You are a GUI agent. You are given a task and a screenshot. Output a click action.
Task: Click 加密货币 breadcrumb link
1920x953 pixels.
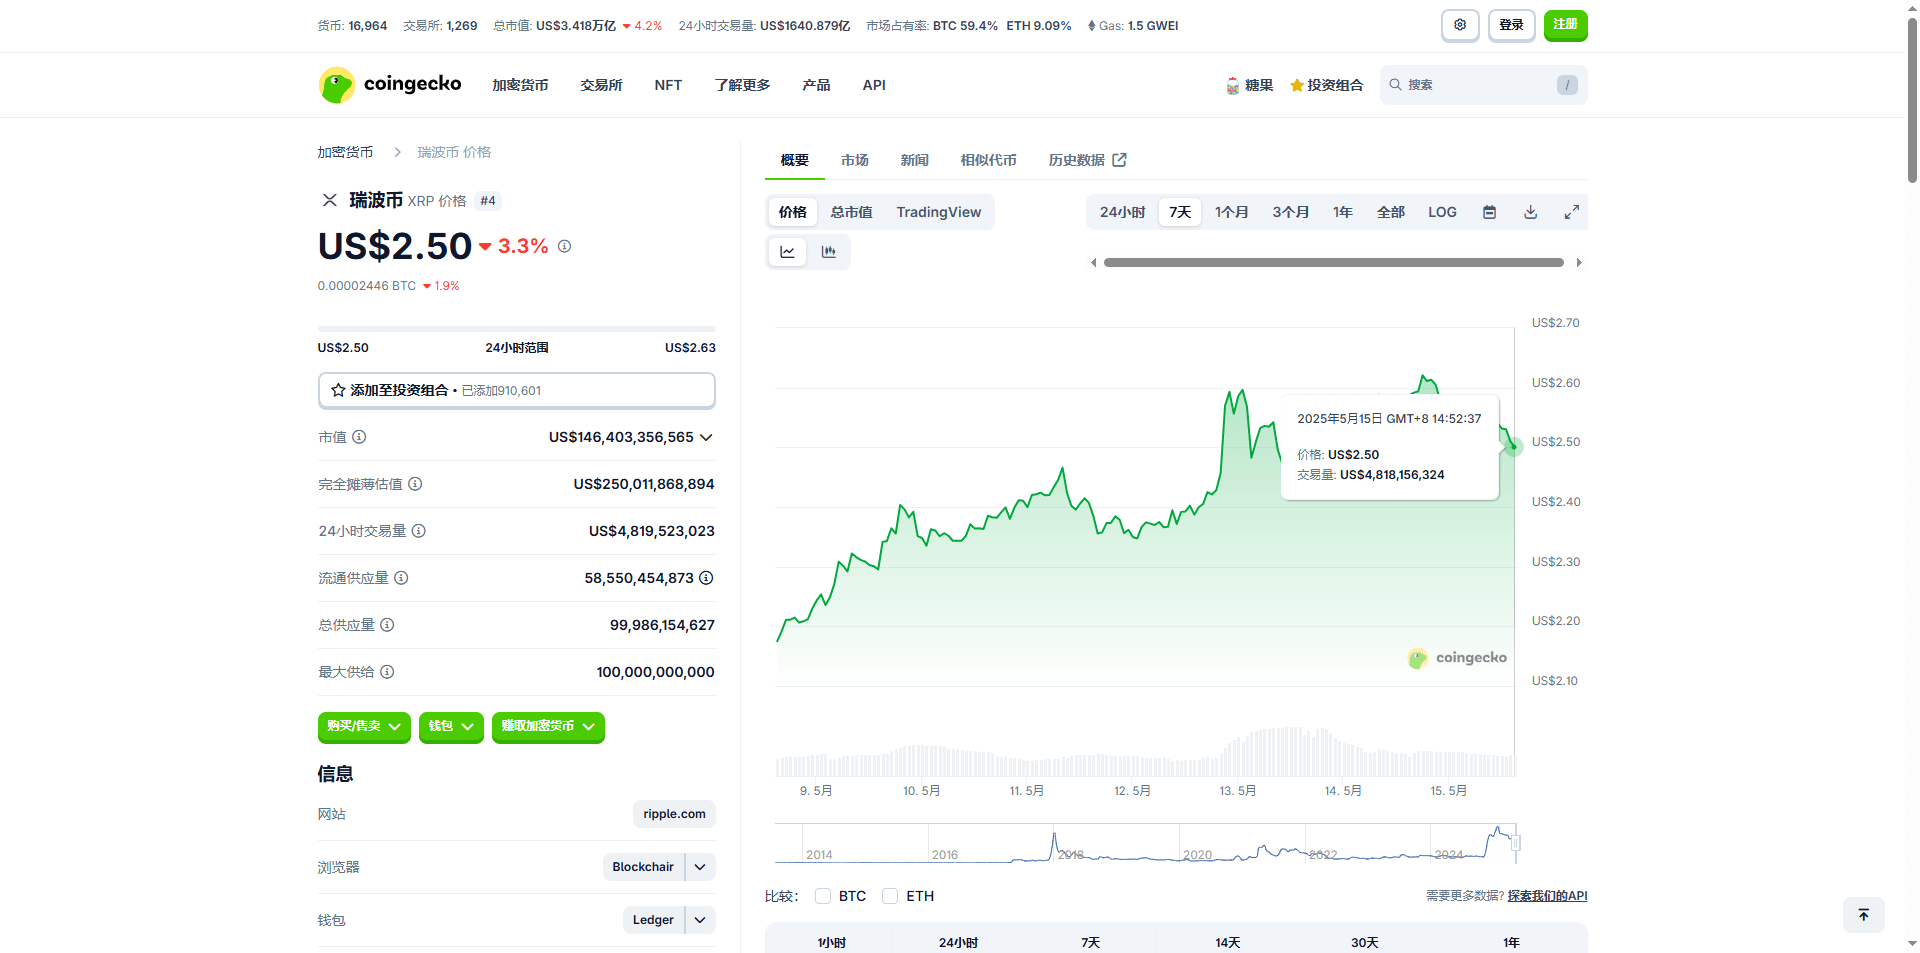tap(345, 152)
